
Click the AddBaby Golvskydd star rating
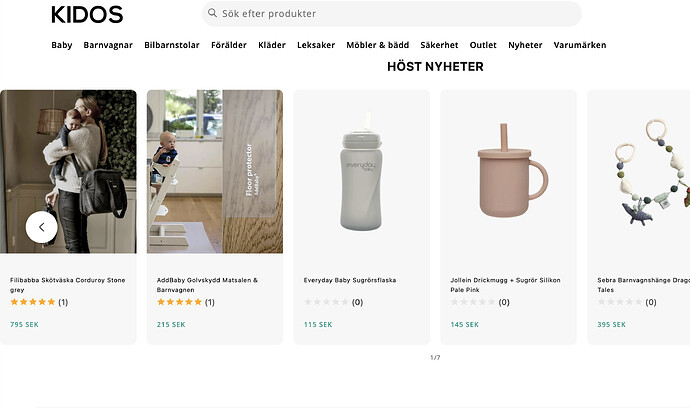(180, 302)
